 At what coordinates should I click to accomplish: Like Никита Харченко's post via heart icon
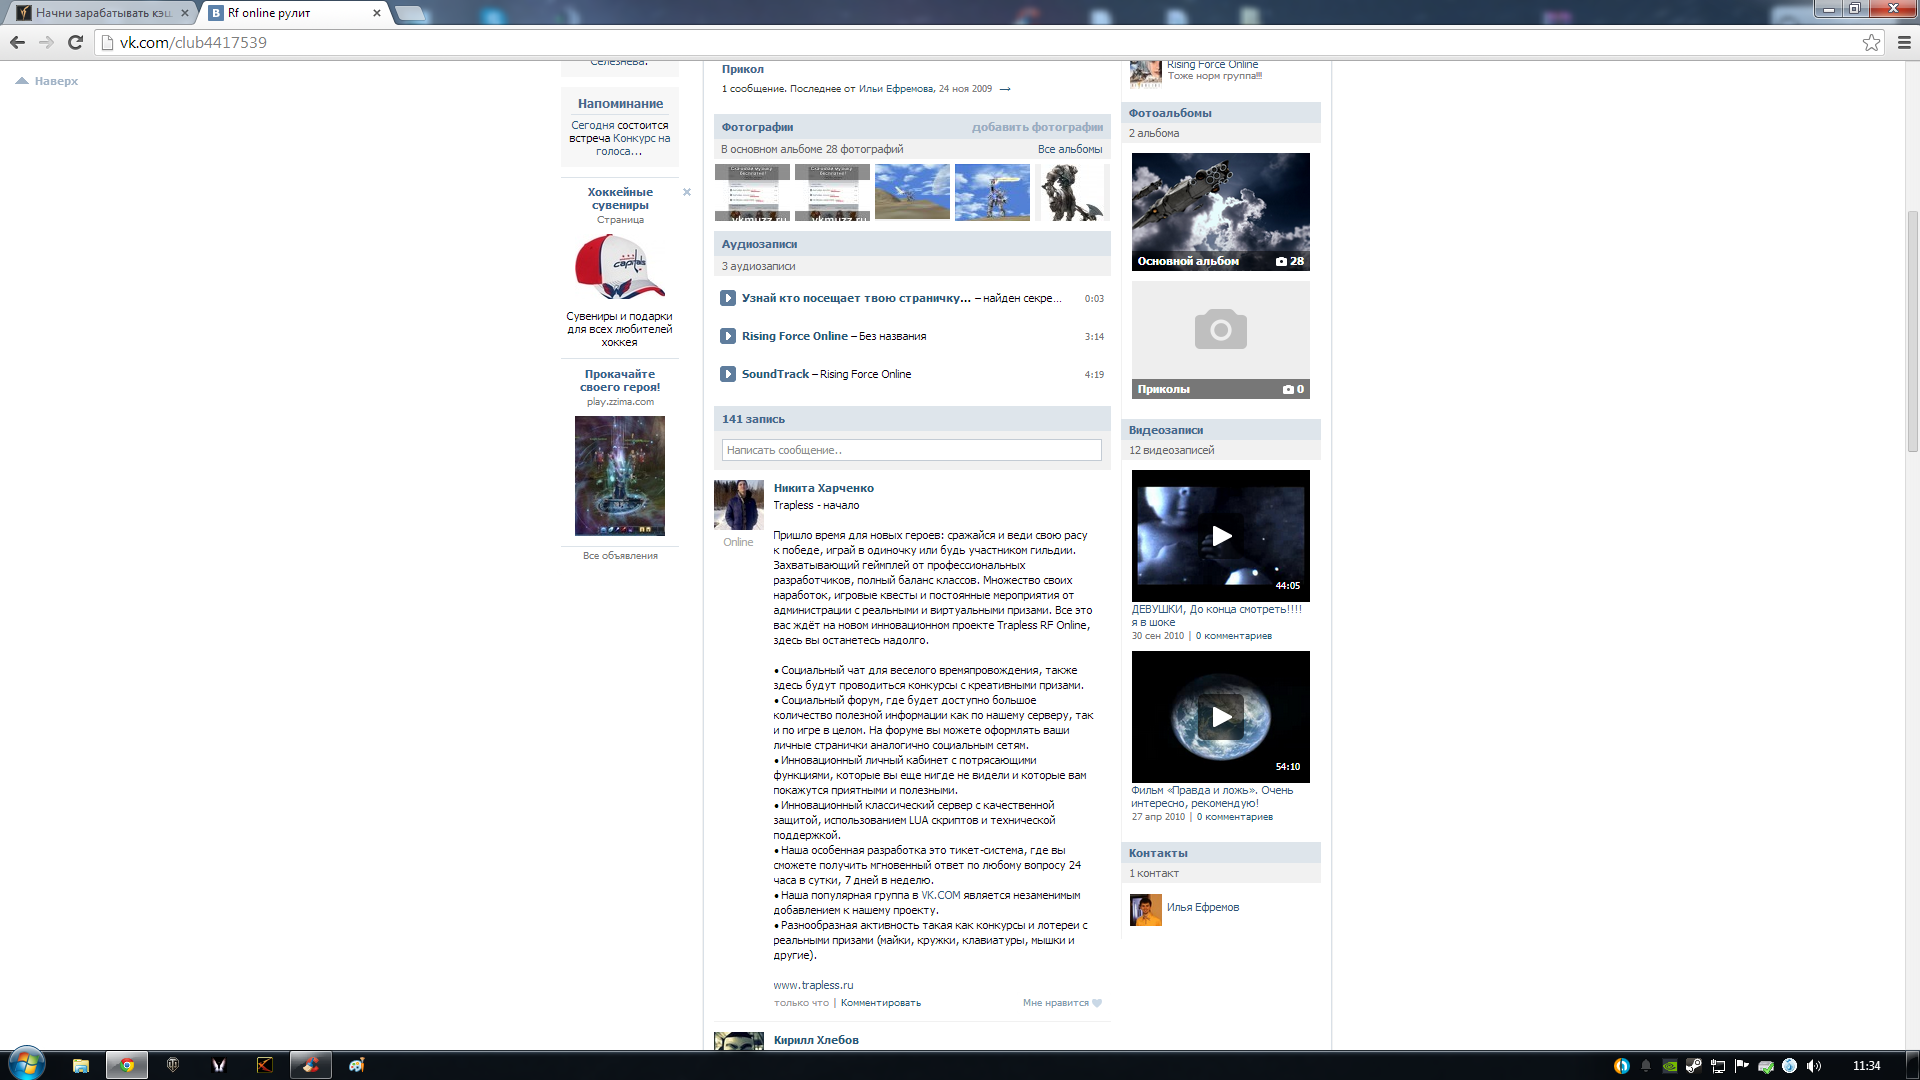(1097, 1003)
